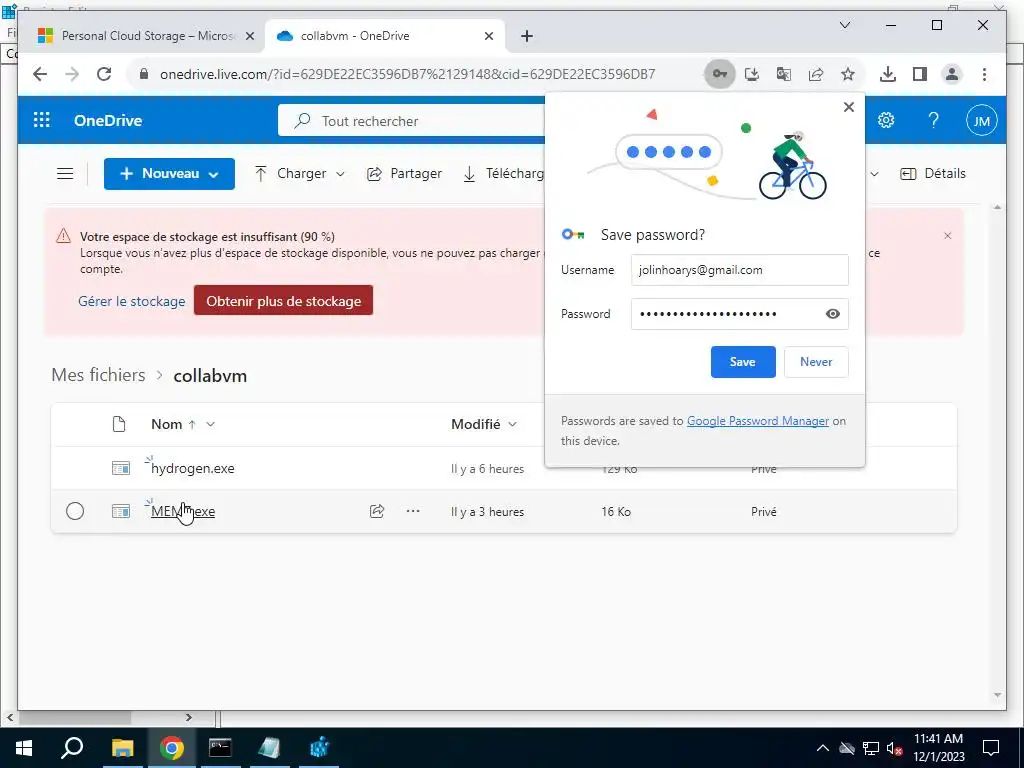Open Chrome tab search chevron
The height and width of the screenshot is (768, 1024).
[x=844, y=25]
